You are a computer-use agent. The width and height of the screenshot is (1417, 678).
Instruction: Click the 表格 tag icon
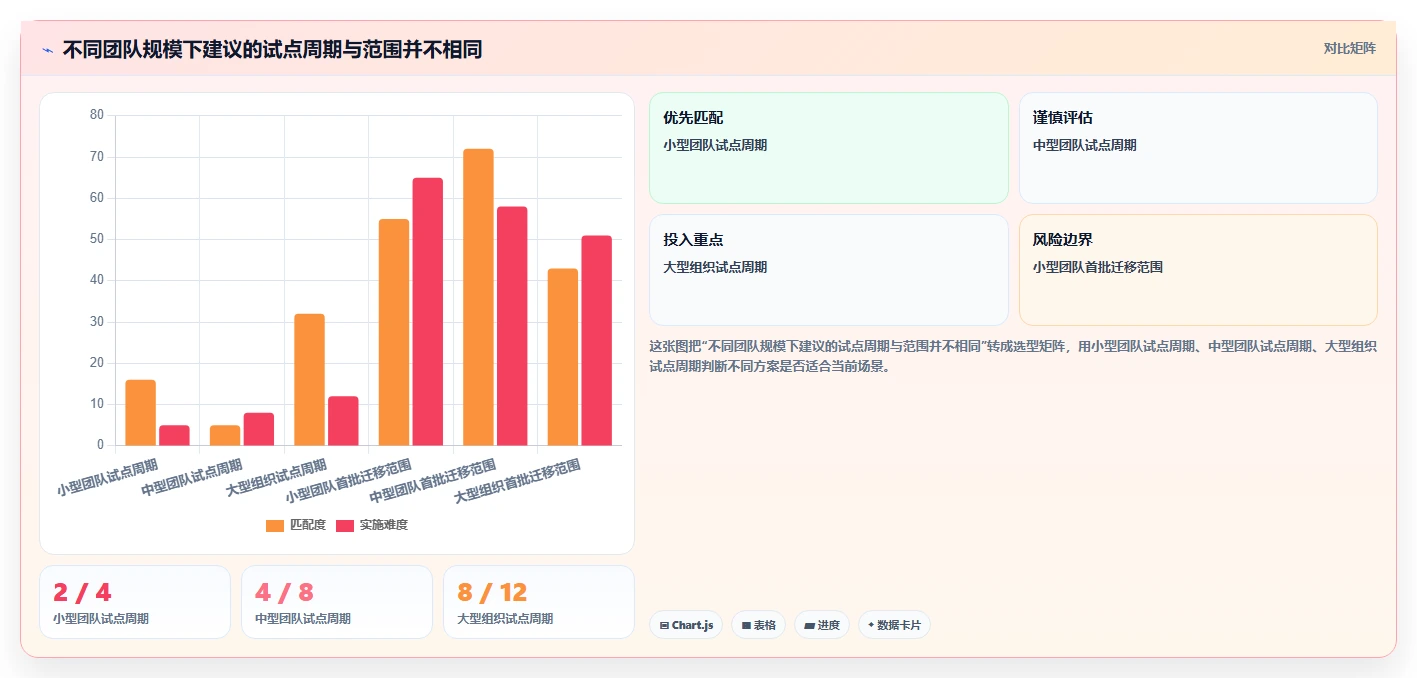(x=746, y=625)
